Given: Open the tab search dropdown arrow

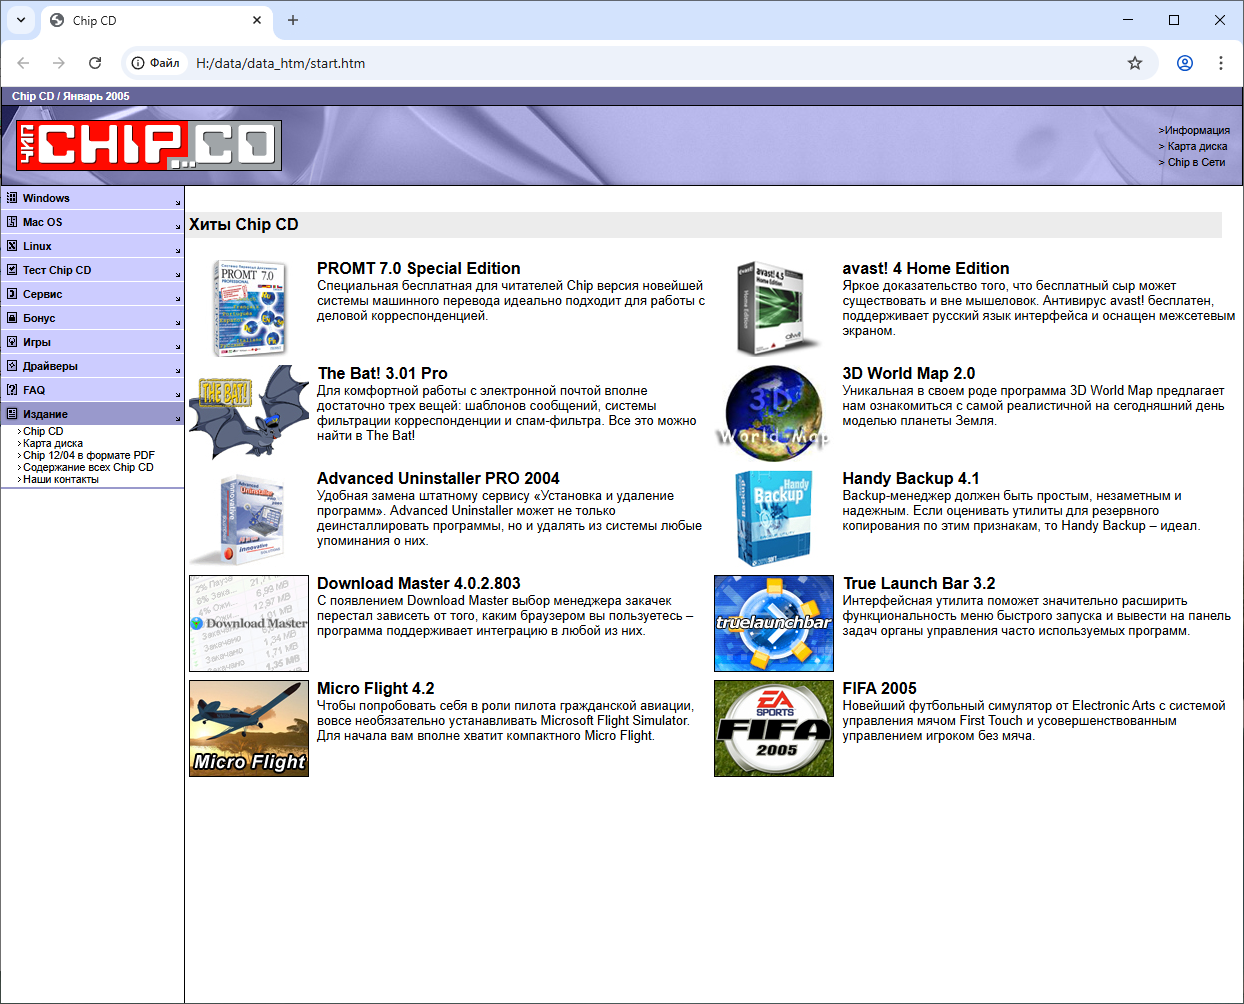Looking at the screenshot, I should 21,20.
